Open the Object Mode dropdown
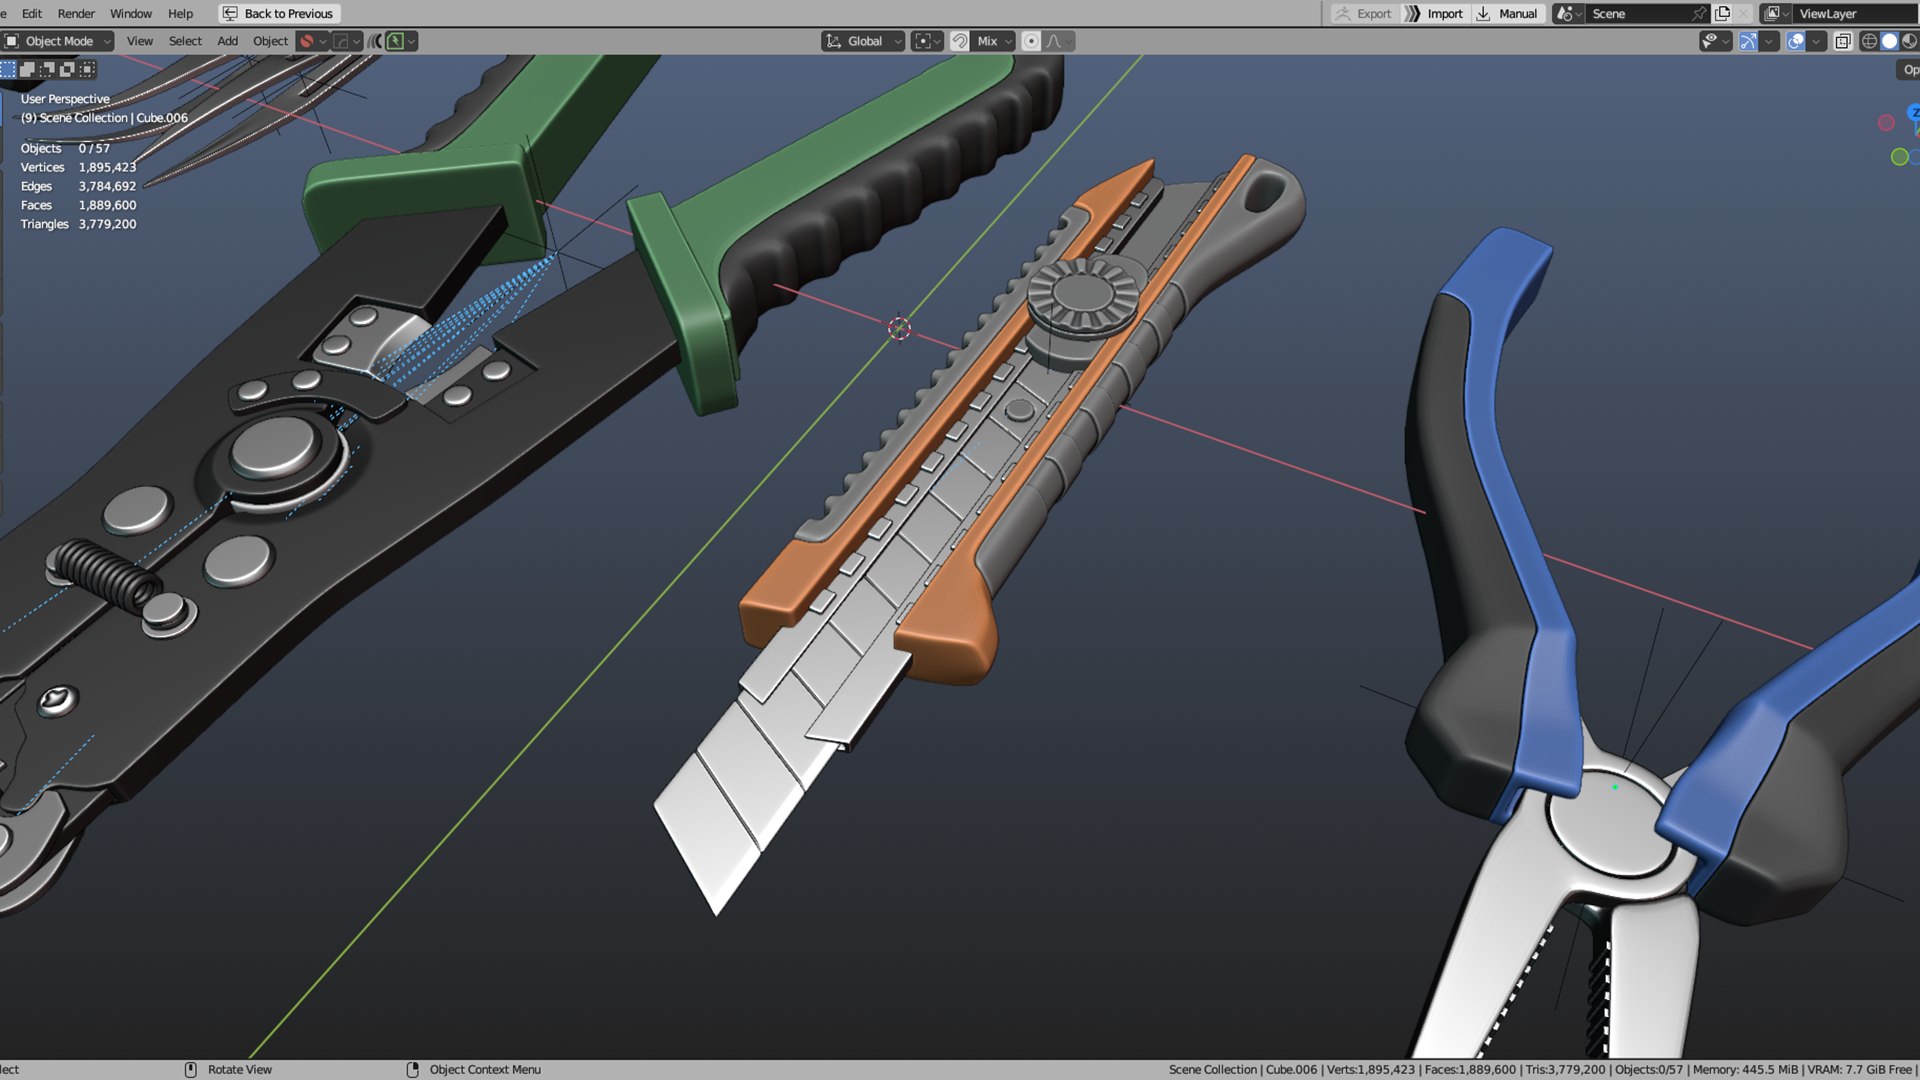Viewport: 1920px width, 1080px height. tap(57, 41)
